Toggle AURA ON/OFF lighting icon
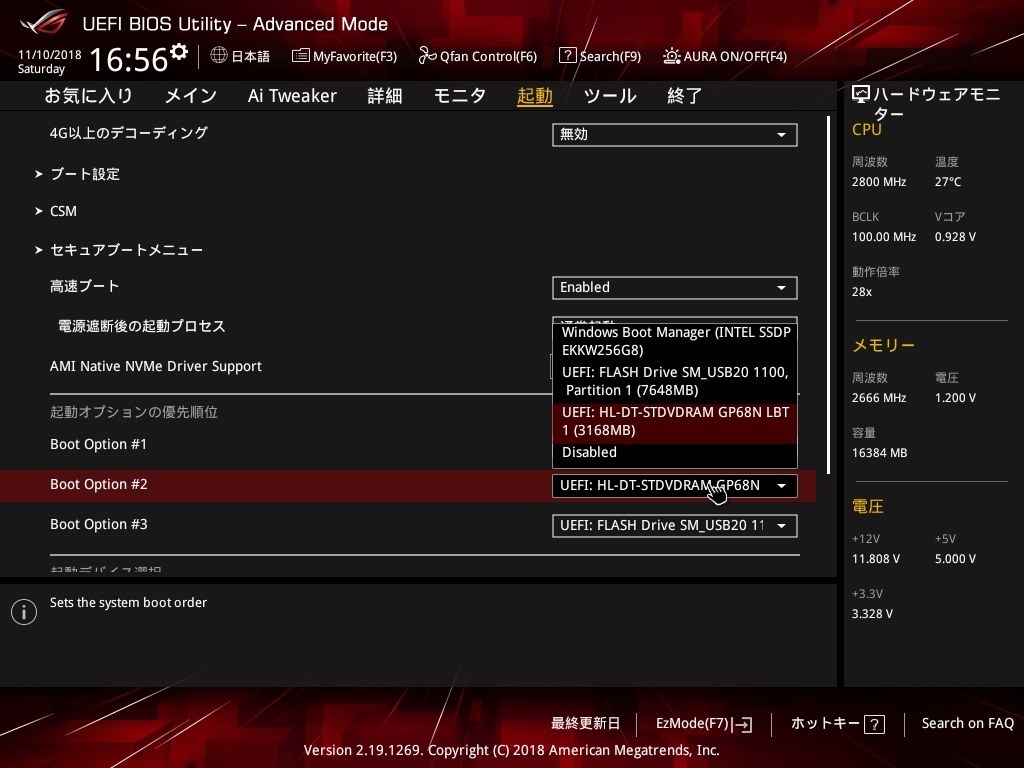The height and width of the screenshot is (768, 1024). (671, 56)
